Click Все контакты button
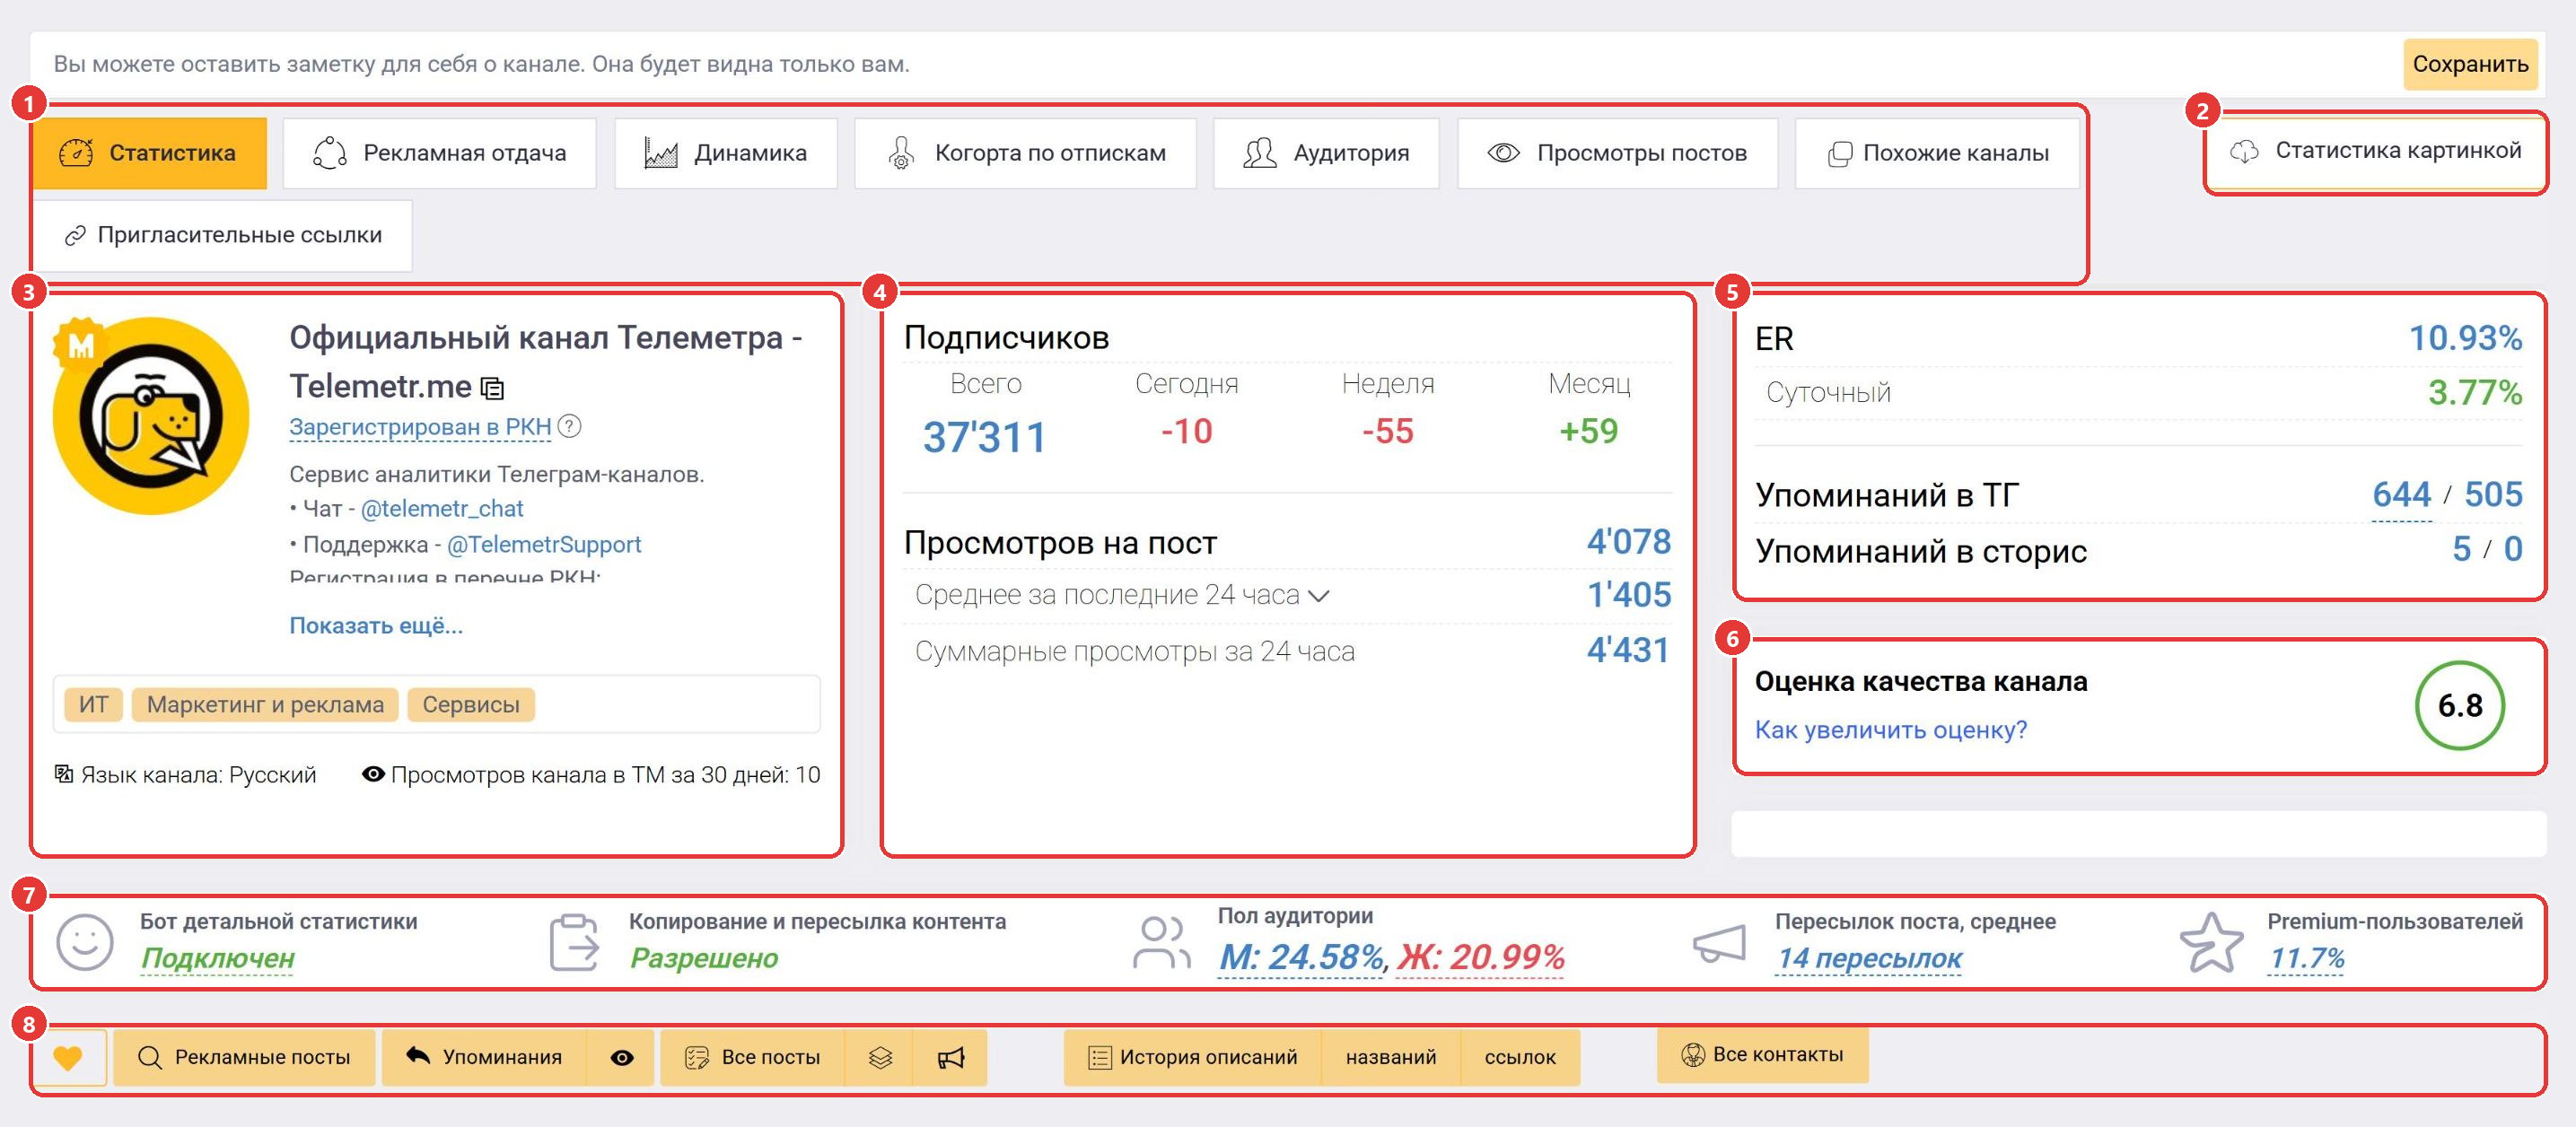Viewport: 2576px width, 1127px height. pos(1762,1055)
